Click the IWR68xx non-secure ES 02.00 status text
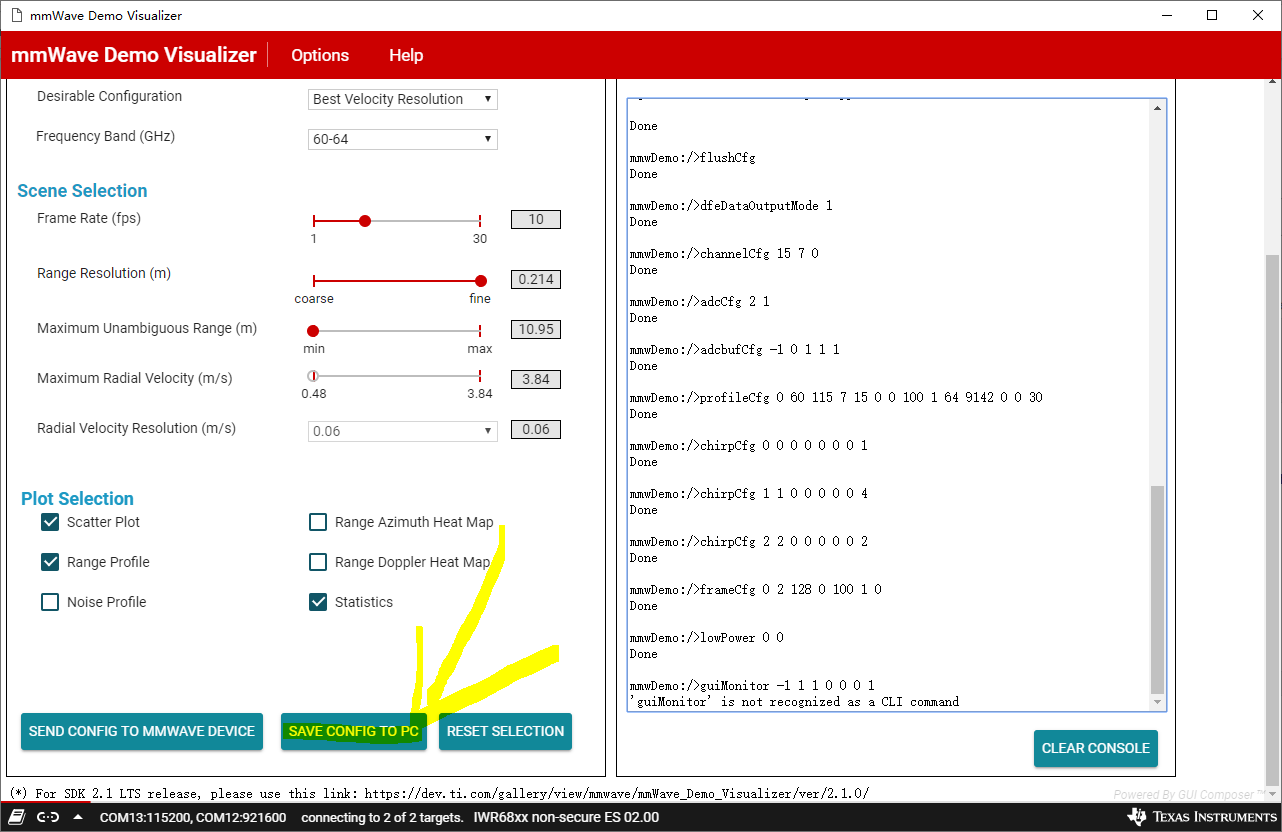Viewport: 1282px width, 832px height. [x=566, y=817]
